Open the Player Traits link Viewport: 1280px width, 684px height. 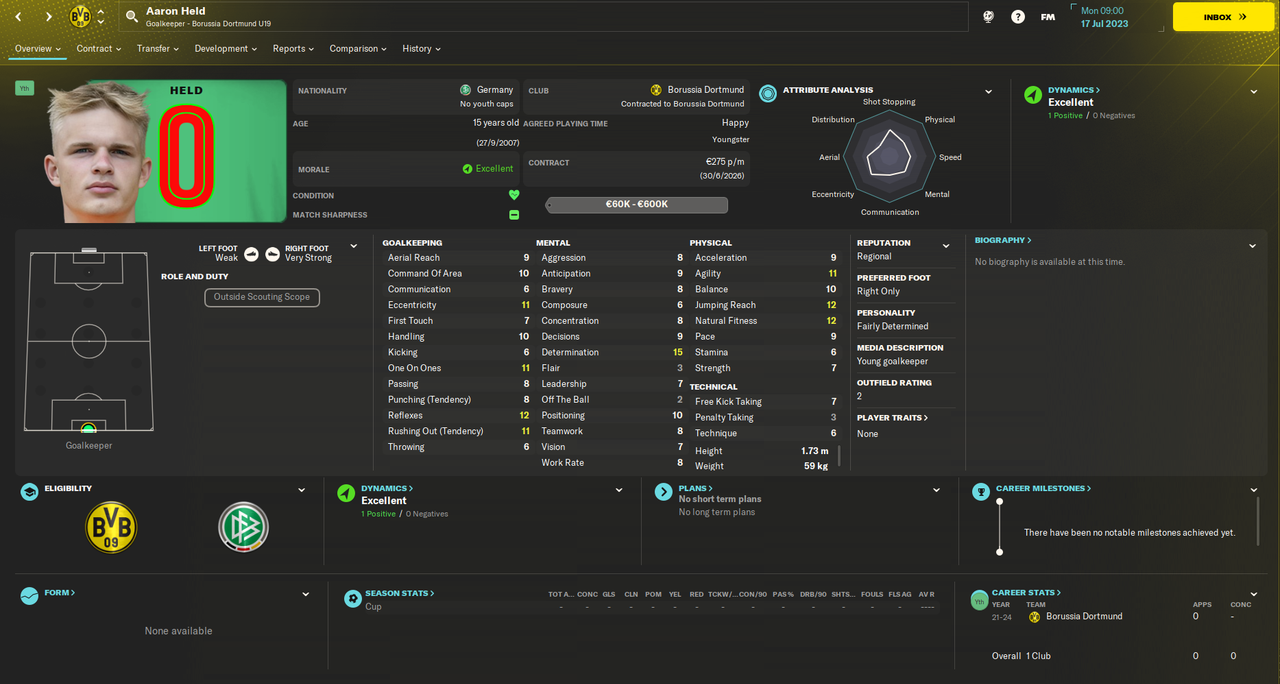[x=892, y=418]
